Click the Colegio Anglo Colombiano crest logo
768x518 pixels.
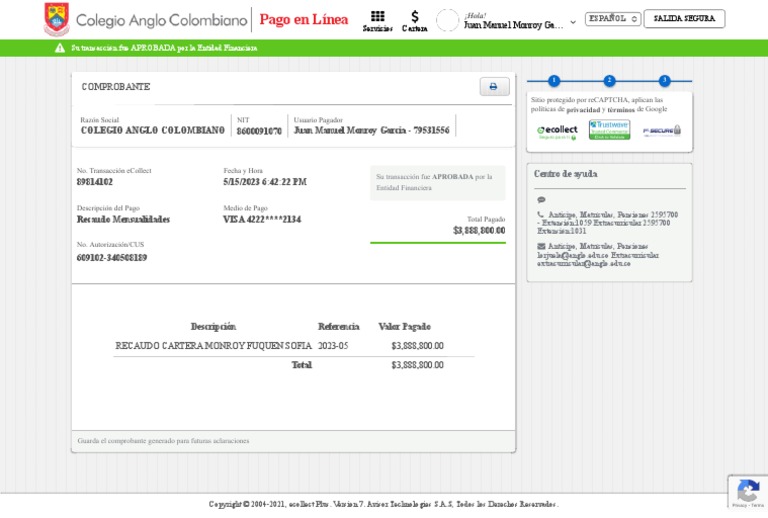57,19
